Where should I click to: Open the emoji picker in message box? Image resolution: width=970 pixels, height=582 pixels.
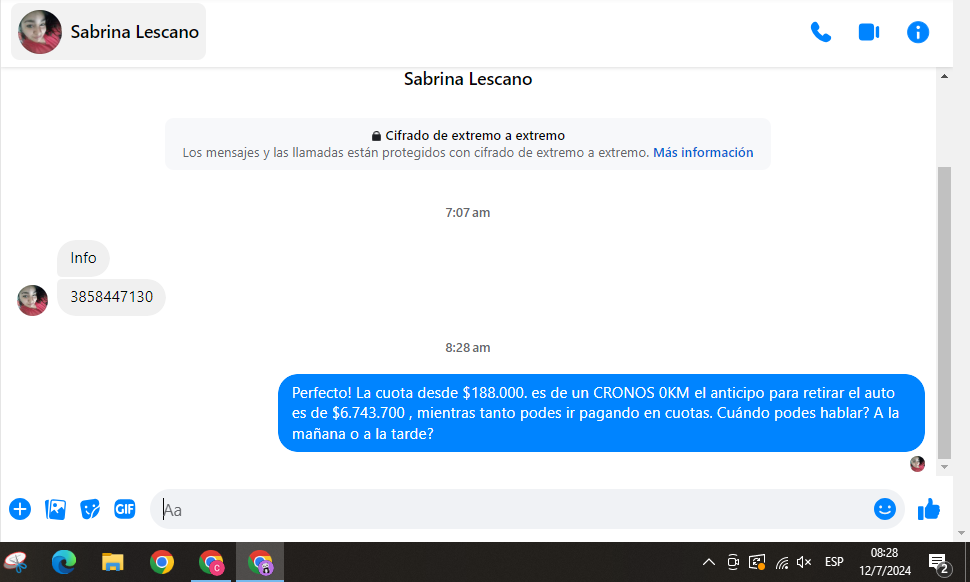[885, 509]
